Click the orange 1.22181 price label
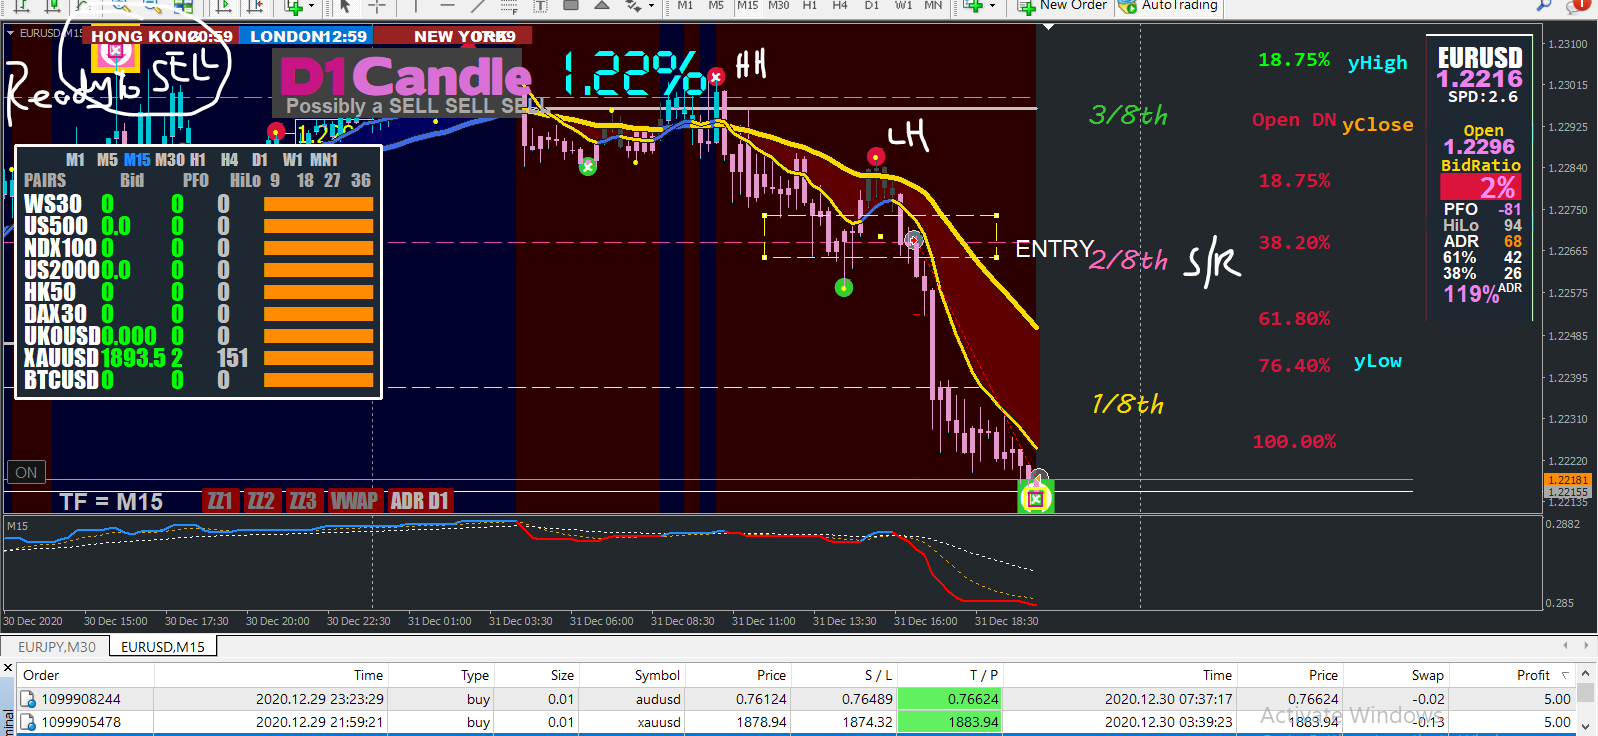 click(1567, 480)
